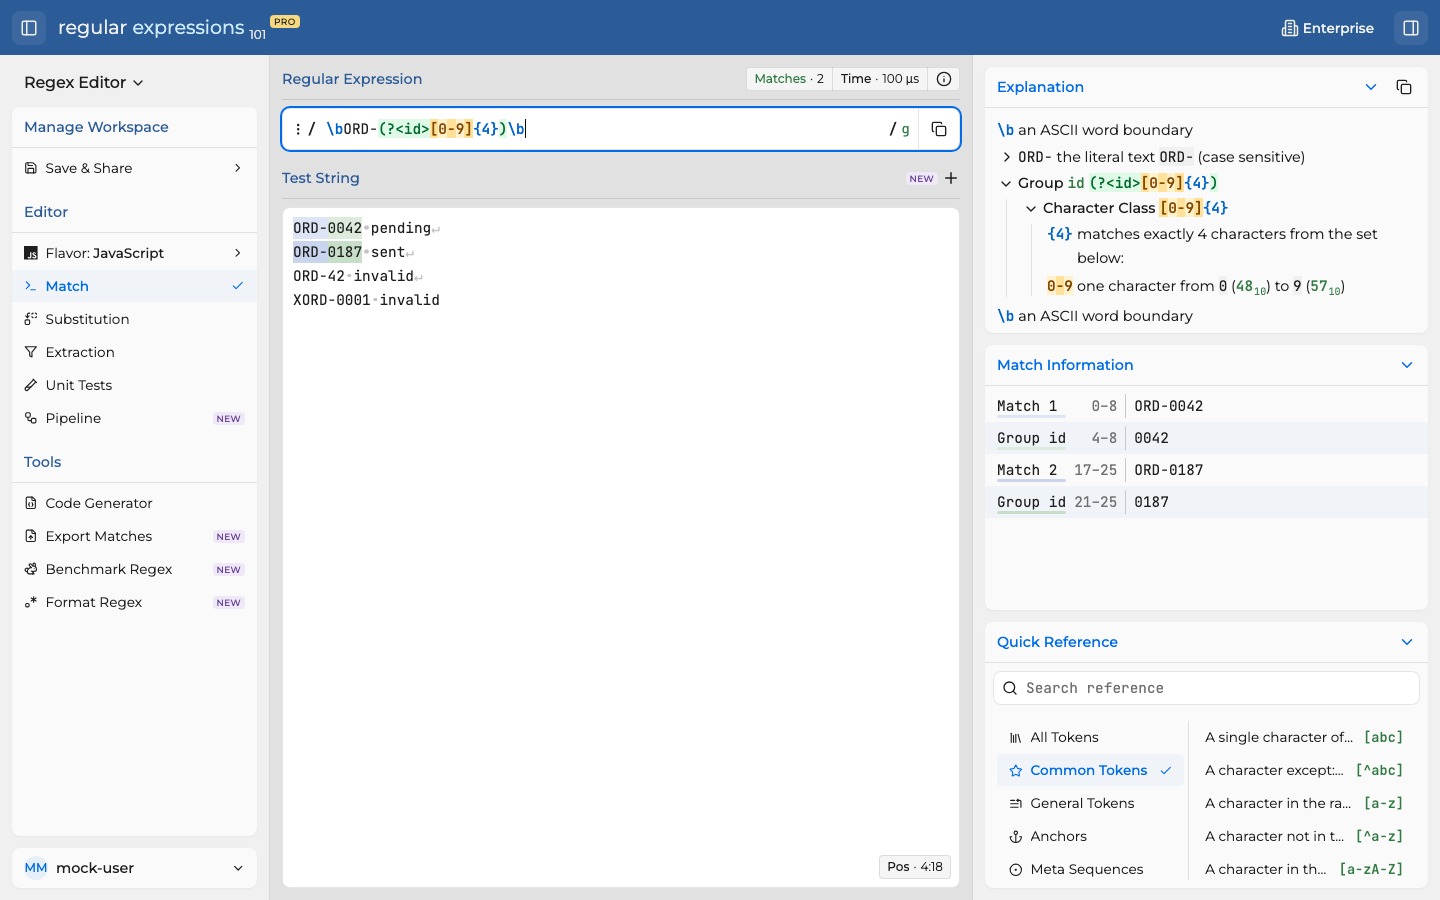Open the Pipeline function
The height and width of the screenshot is (900, 1440).
134,418
